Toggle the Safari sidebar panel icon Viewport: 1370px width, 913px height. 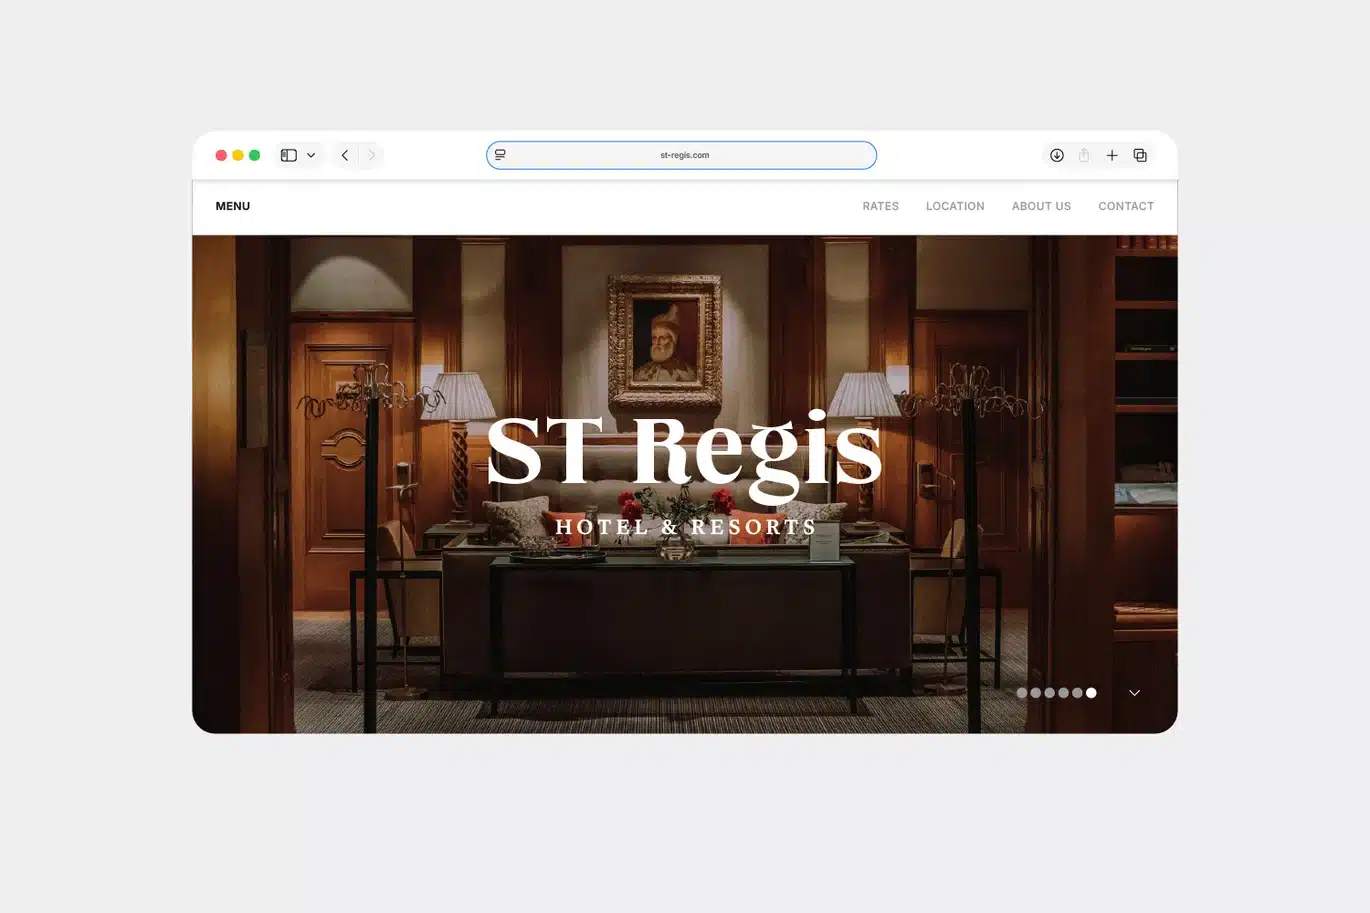coord(289,155)
